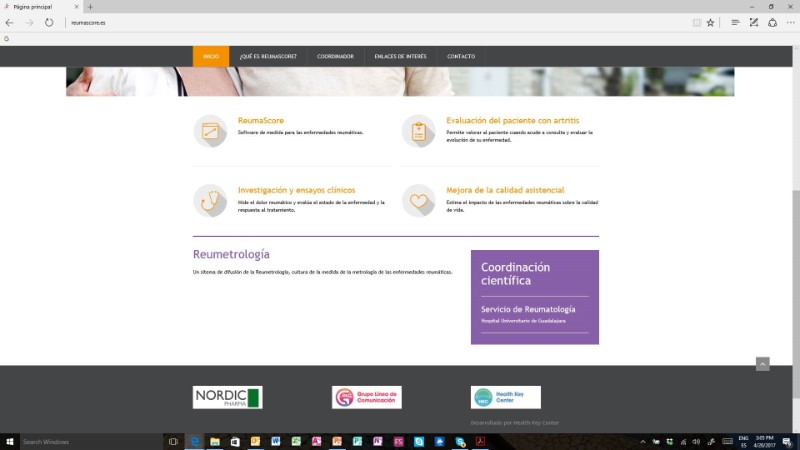Launch Word from the taskbar
This screenshot has width=800, height=450.
tap(276, 442)
